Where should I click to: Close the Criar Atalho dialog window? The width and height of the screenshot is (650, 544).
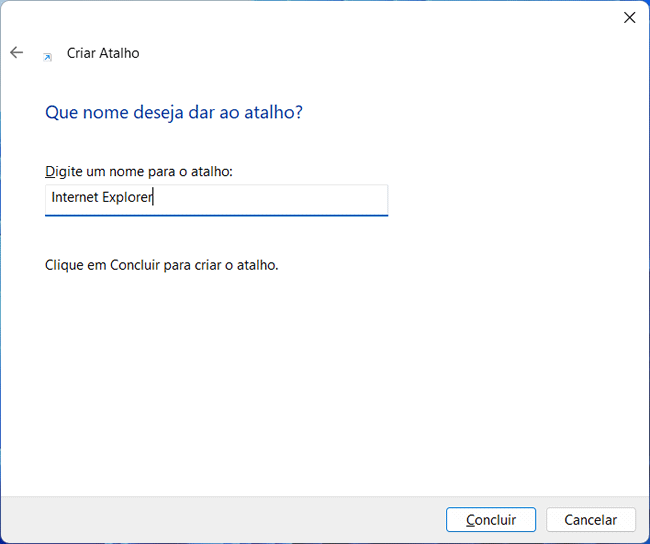(629, 18)
